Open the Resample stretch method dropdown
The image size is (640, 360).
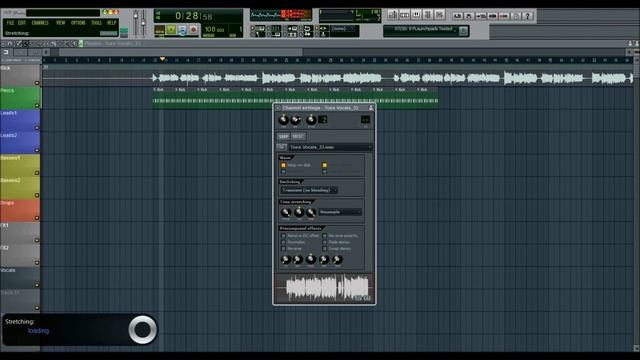(x=340, y=212)
